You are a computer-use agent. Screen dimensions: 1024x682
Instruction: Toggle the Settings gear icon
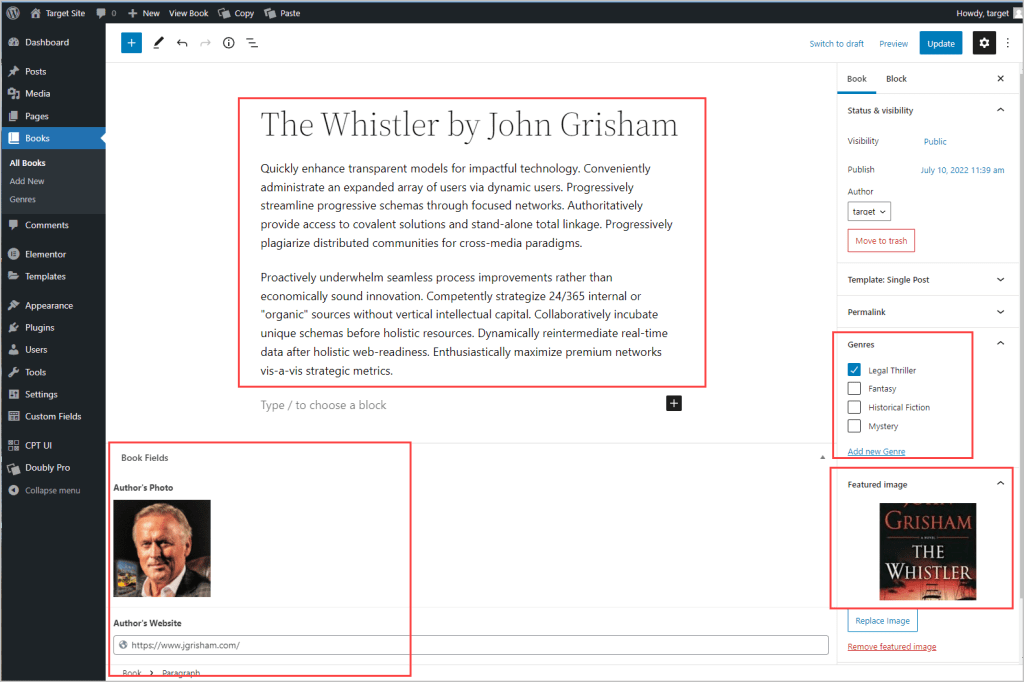point(984,43)
